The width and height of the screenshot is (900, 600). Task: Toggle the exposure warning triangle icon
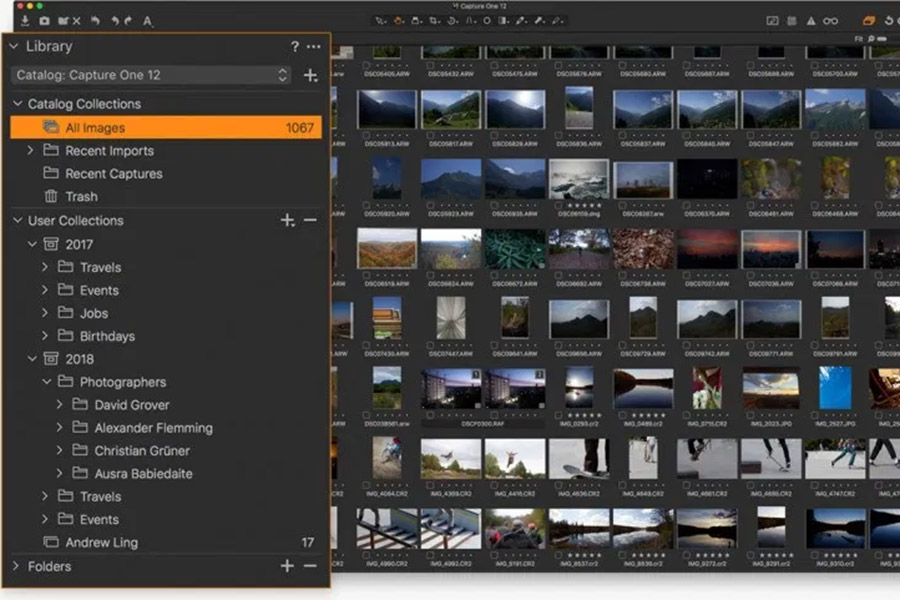[x=812, y=20]
